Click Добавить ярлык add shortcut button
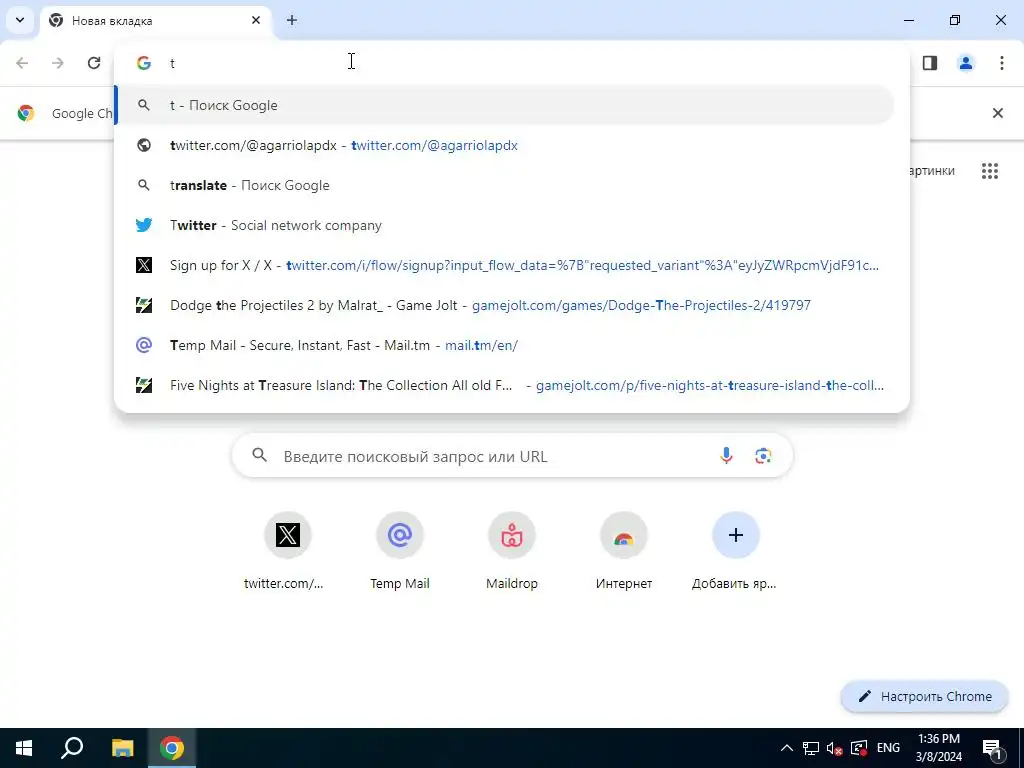The width and height of the screenshot is (1024, 768). point(735,552)
